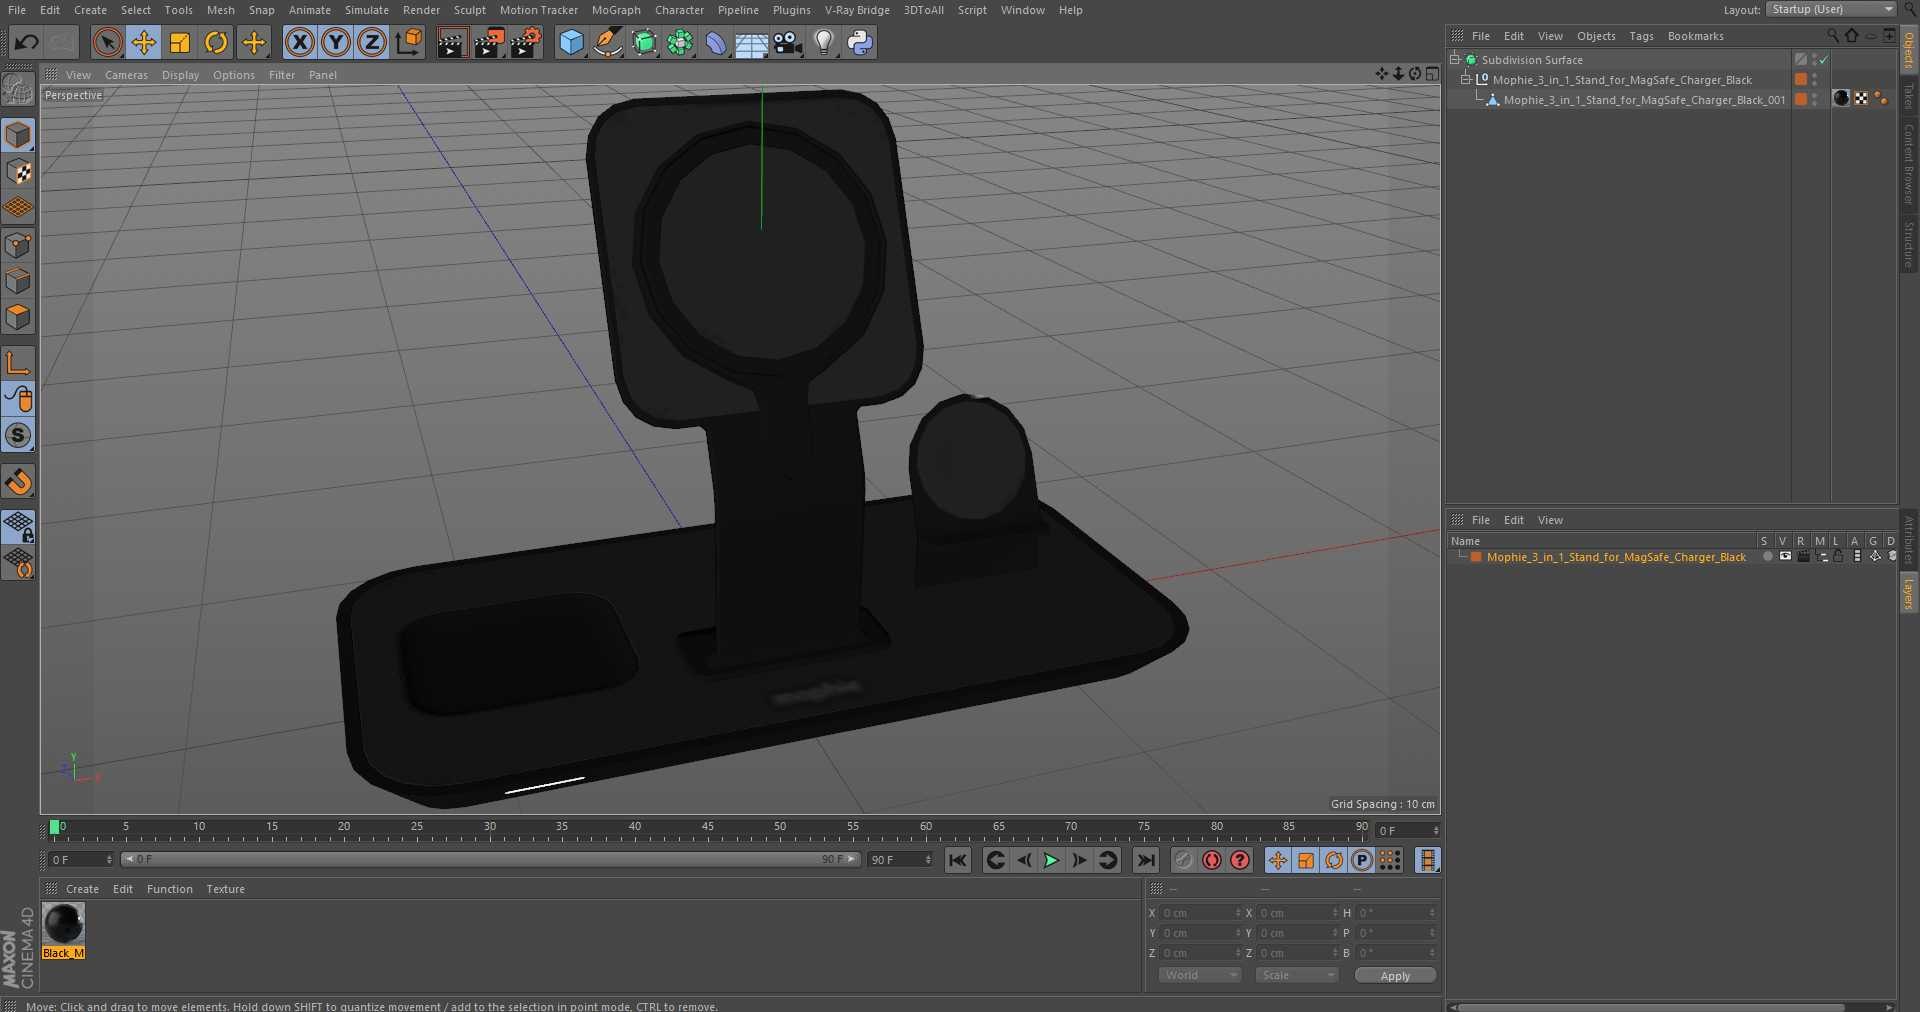This screenshot has width=1920, height=1012.
Task: Go to start of animation
Action: 958,860
